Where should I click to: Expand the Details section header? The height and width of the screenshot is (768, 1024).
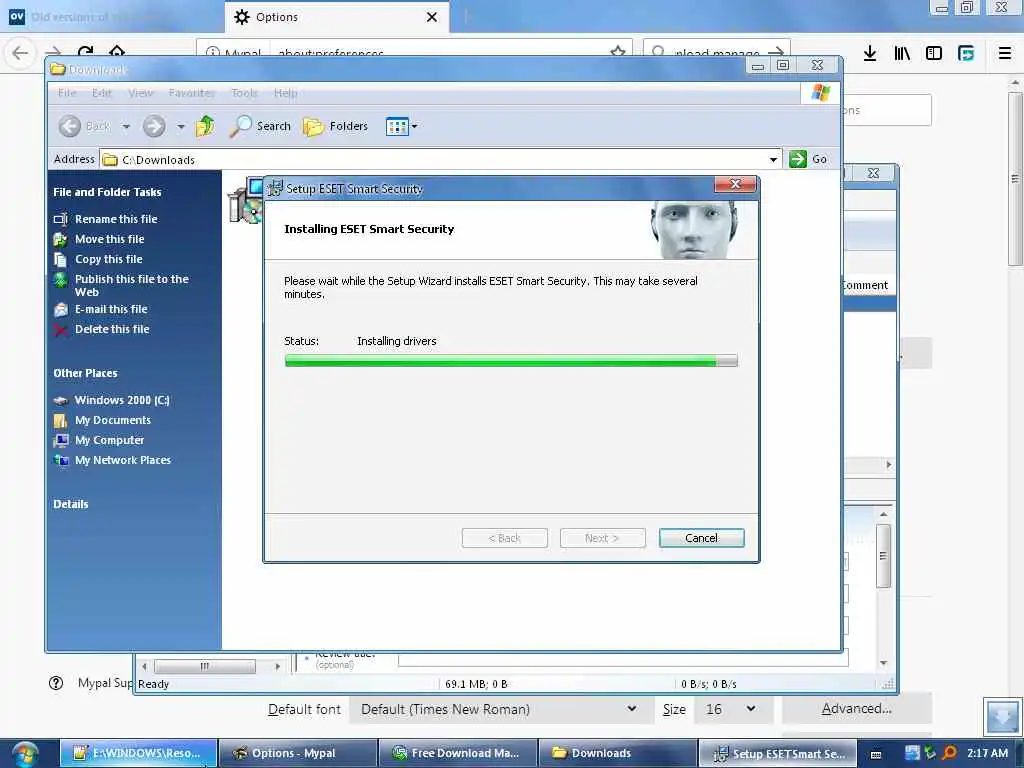pyautogui.click(x=71, y=504)
